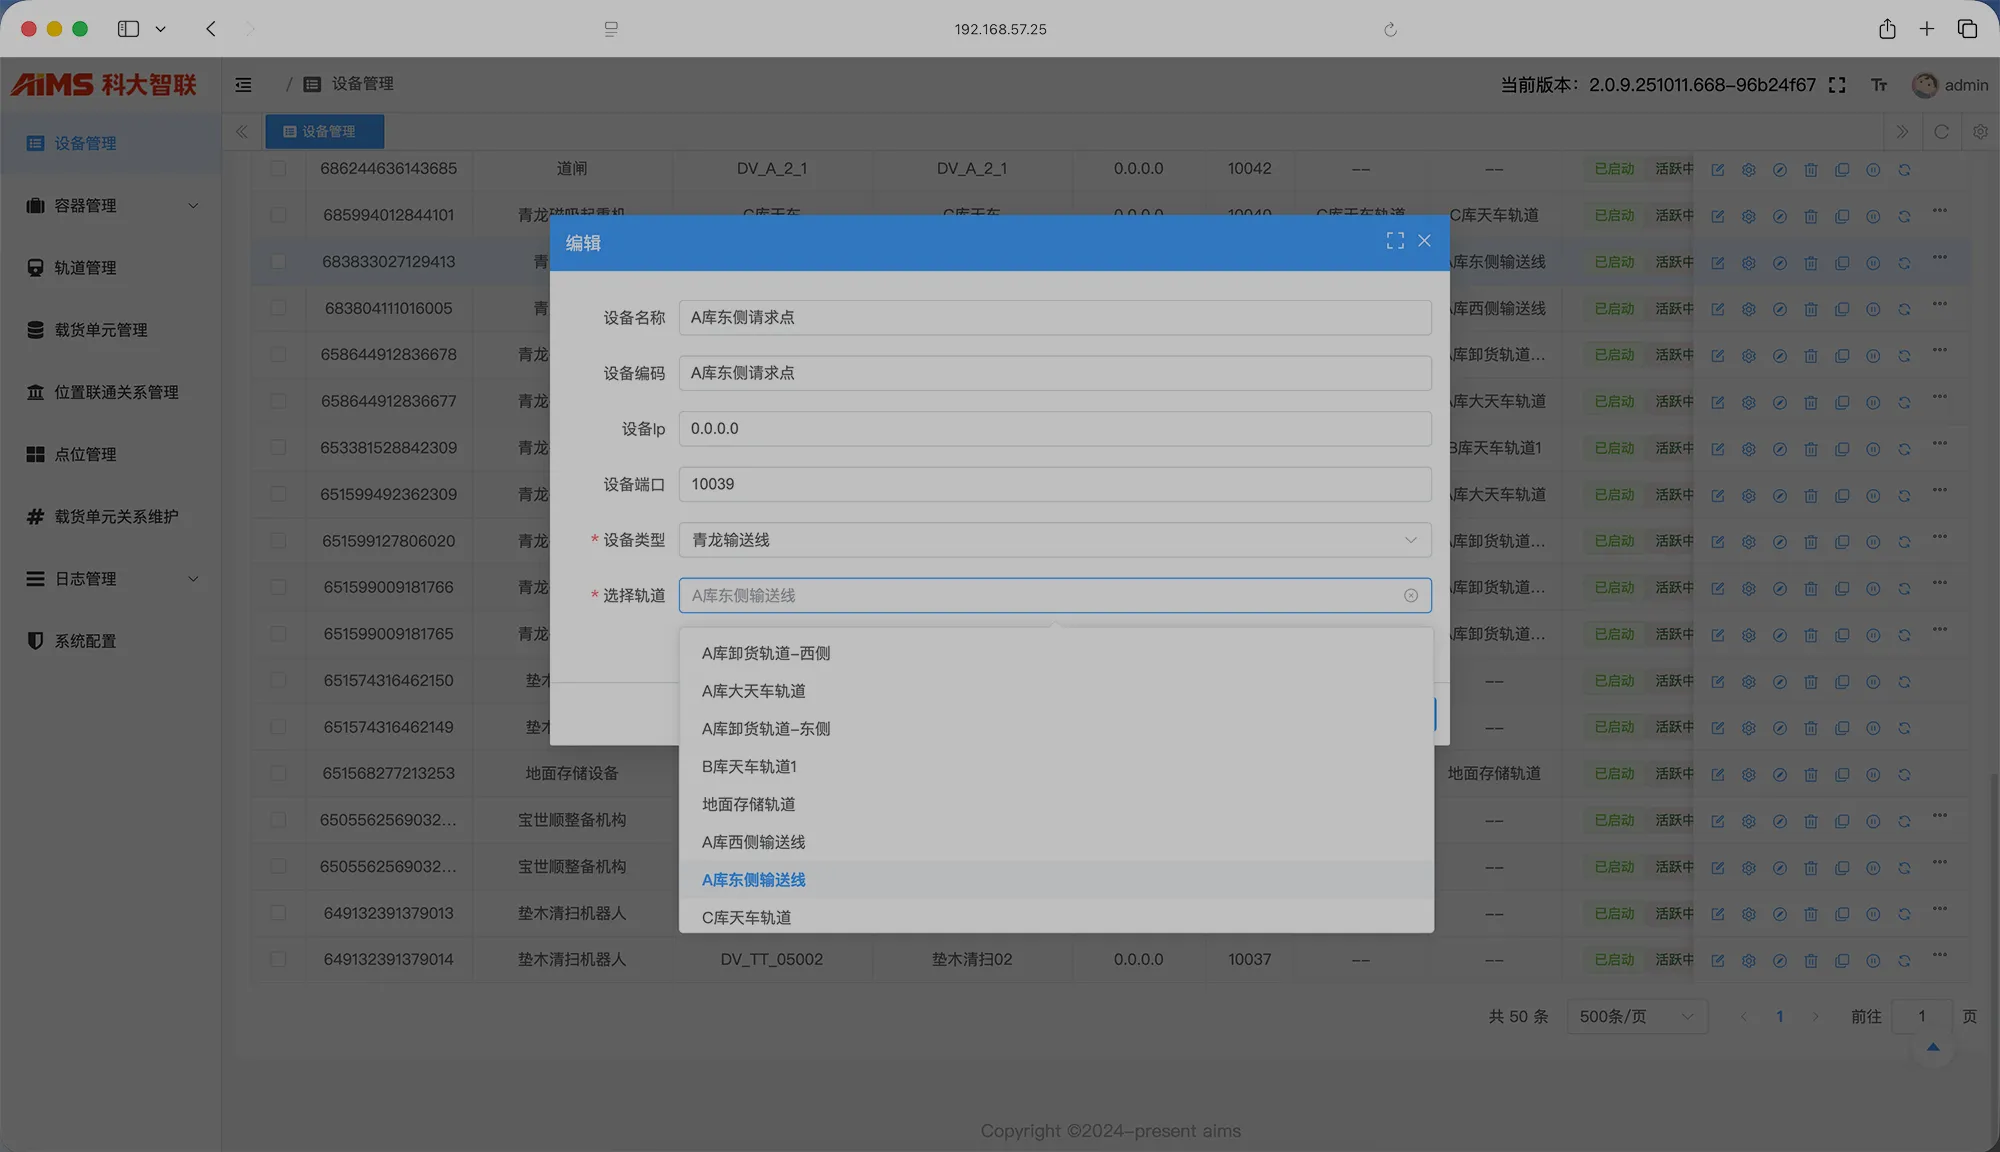
Task: Click the 设备名称 input field
Action: pyautogui.click(x=1055, y=318)
